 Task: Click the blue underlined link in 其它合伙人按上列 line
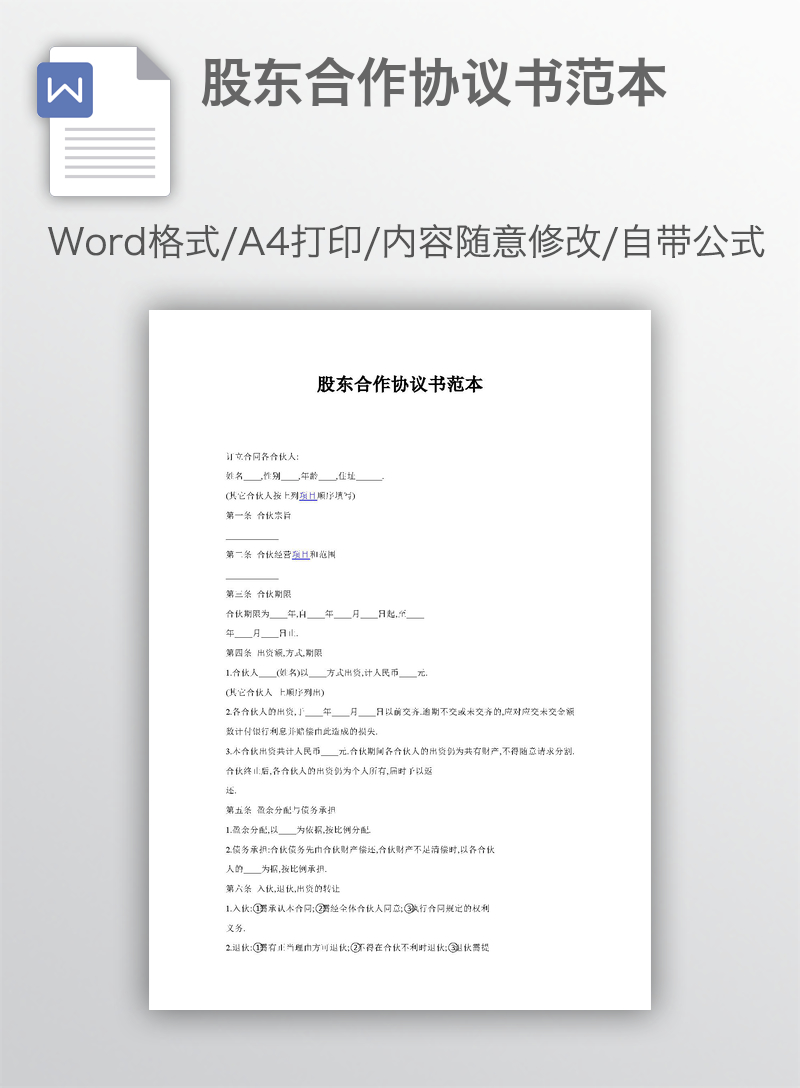[x=307, y=495]
